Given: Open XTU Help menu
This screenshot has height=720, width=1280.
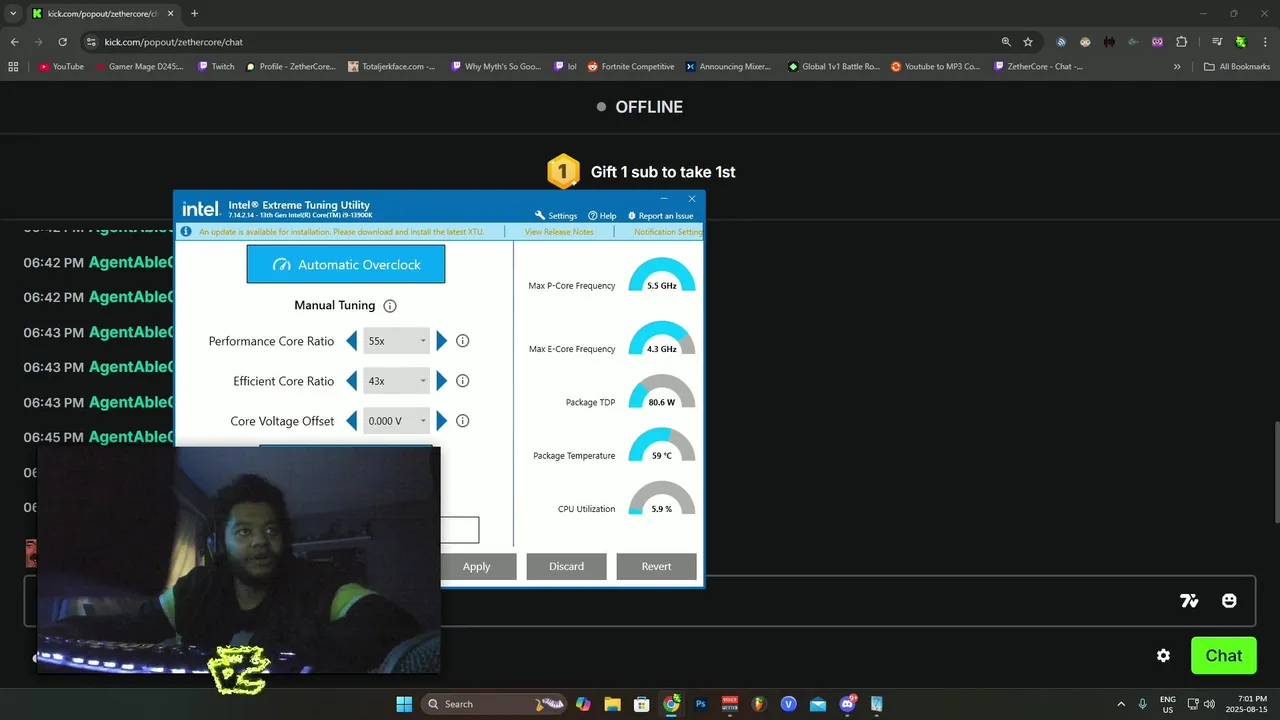Looking at the screenshot, I should (602, 216).
